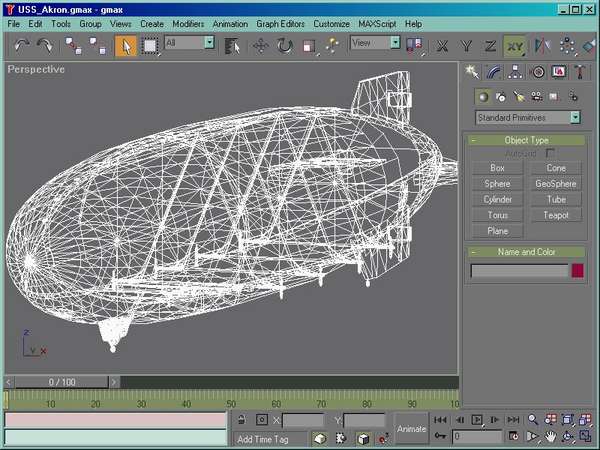Select the Cameras category icon
This screenshot has width=600, height=450.
537,96
